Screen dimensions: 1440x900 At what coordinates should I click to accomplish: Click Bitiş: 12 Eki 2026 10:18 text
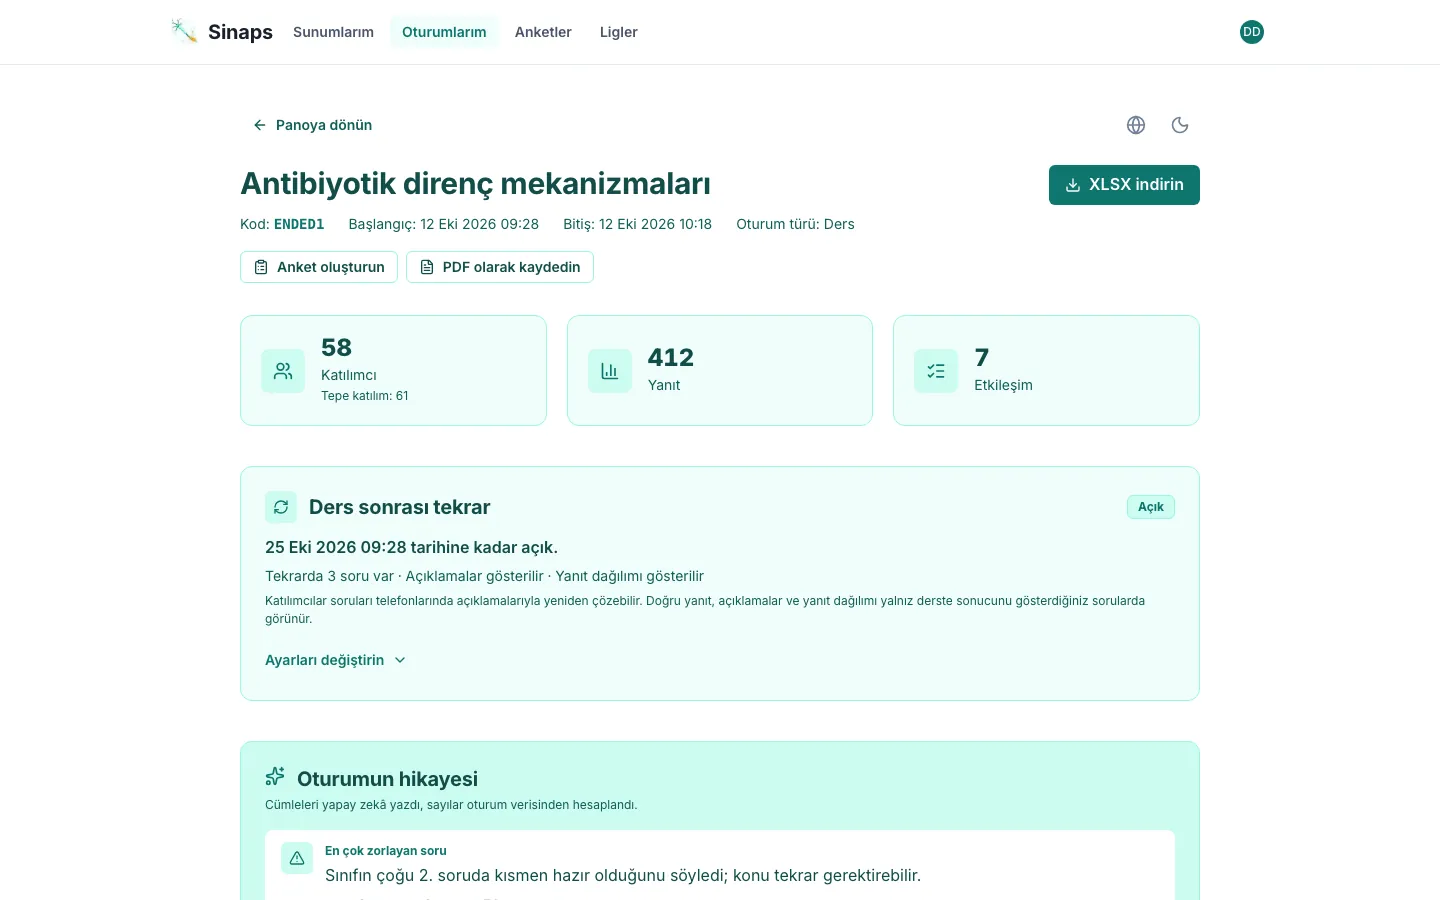point(637,224)
